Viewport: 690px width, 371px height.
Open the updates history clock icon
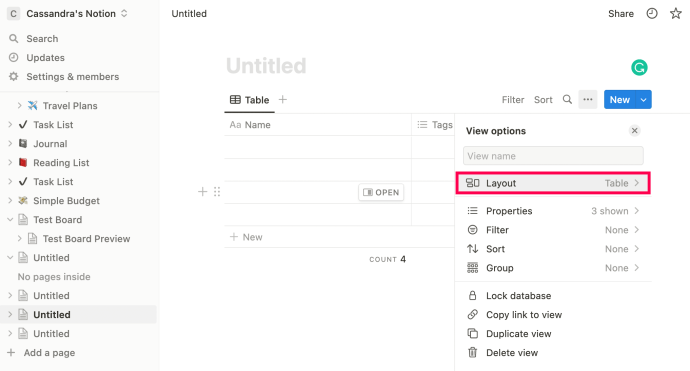pos(652,14)
